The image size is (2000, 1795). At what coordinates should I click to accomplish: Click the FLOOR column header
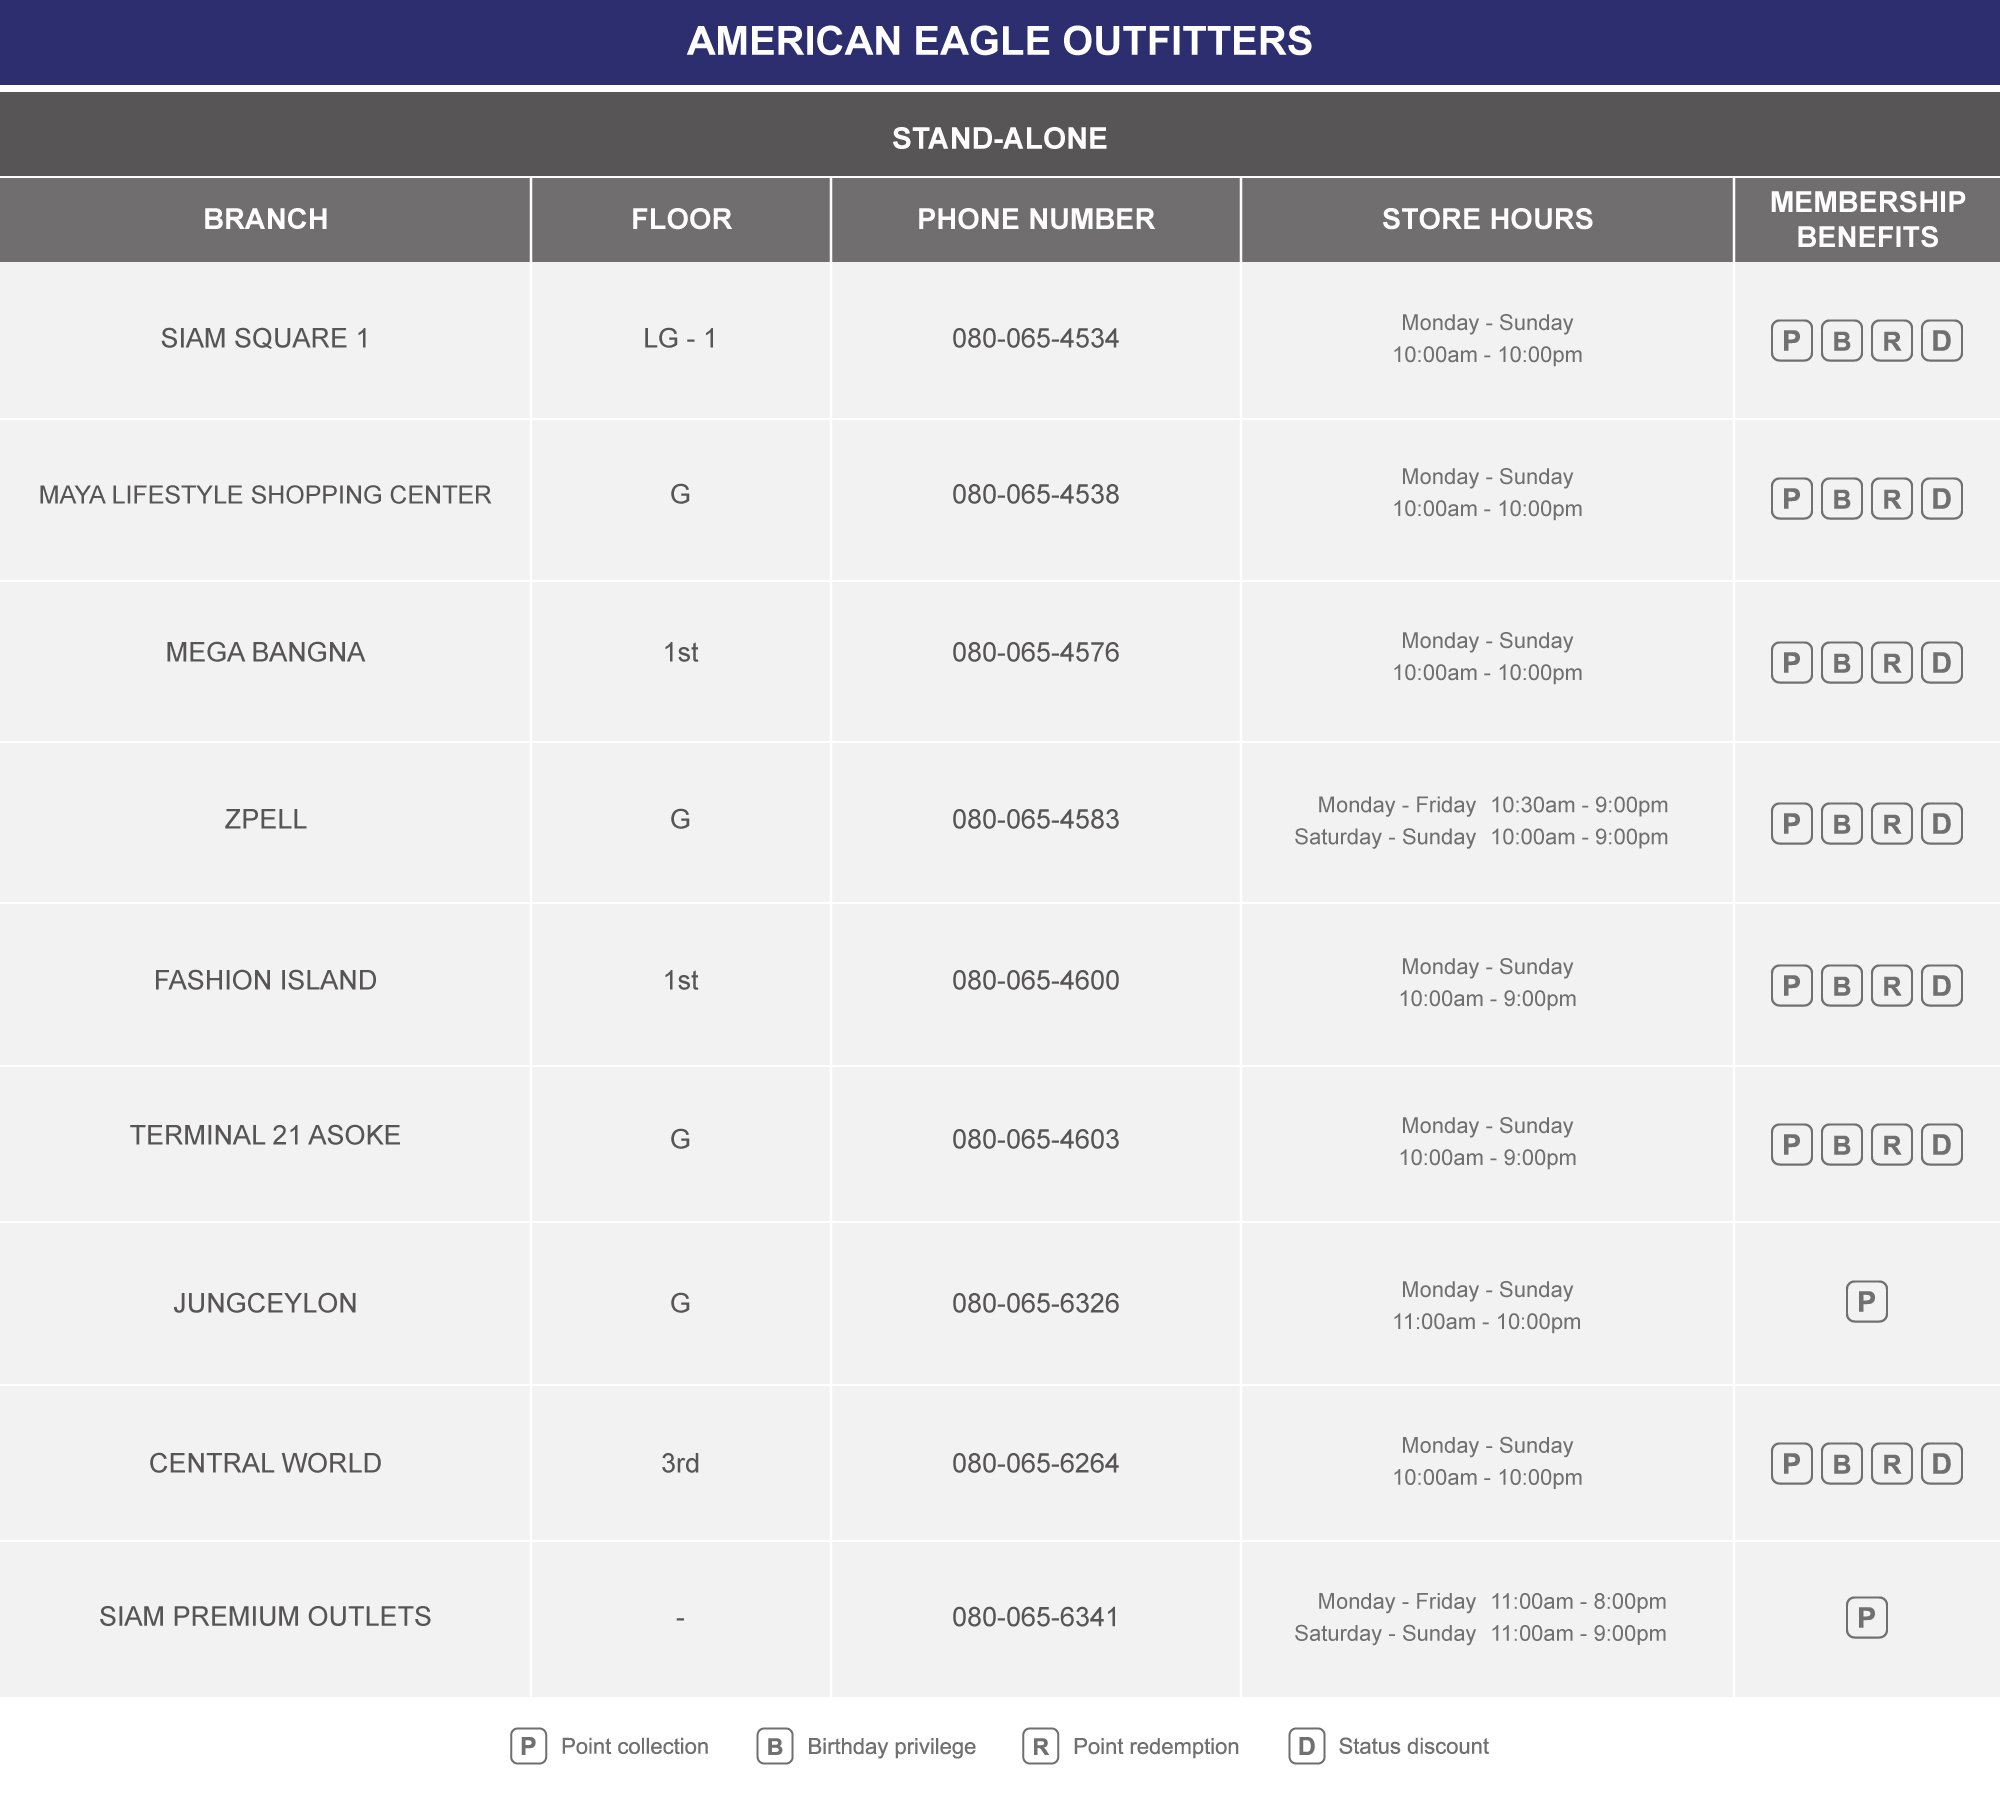(681, 219)
